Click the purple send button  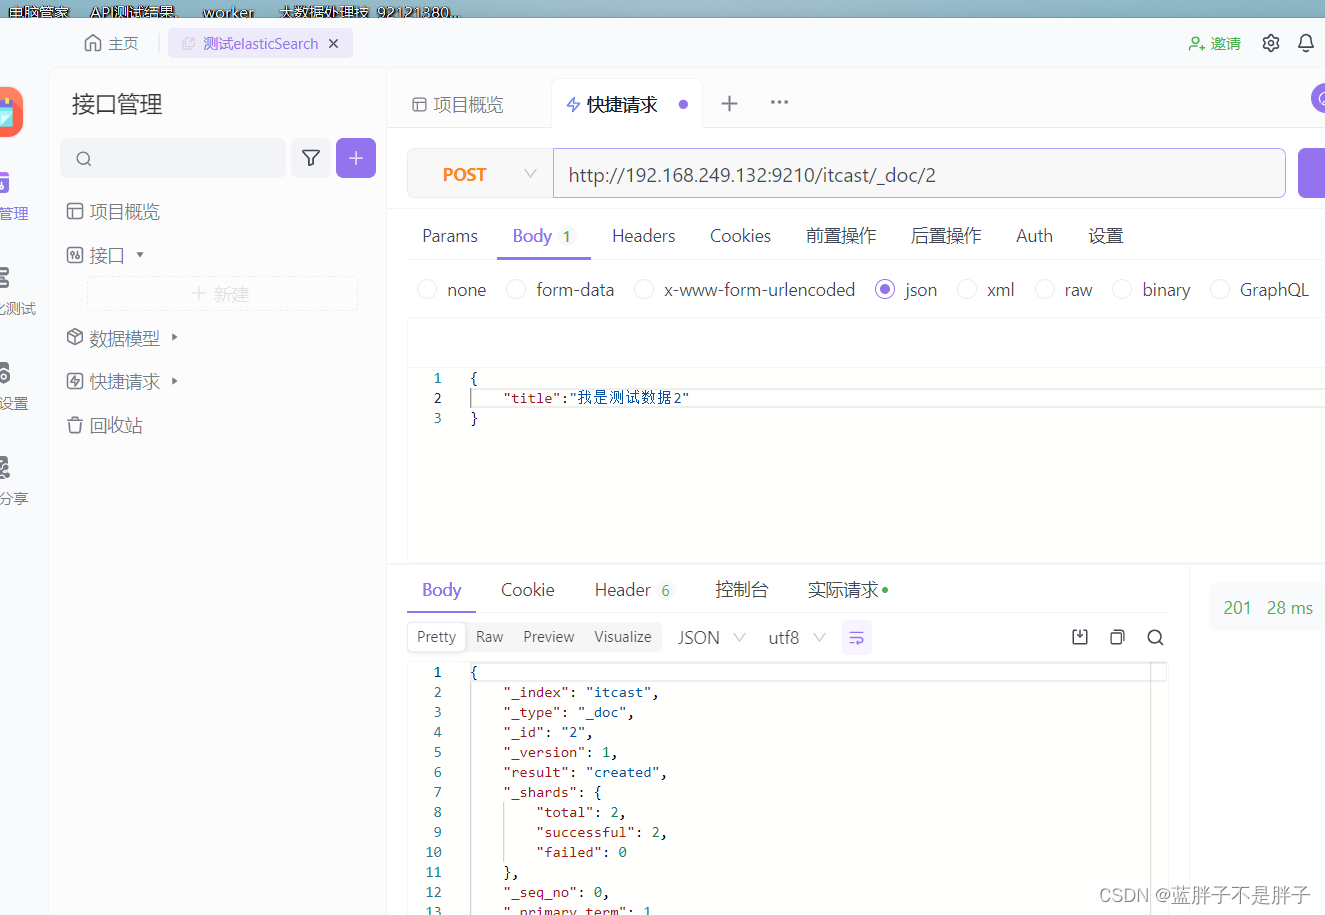point(1311,173)
